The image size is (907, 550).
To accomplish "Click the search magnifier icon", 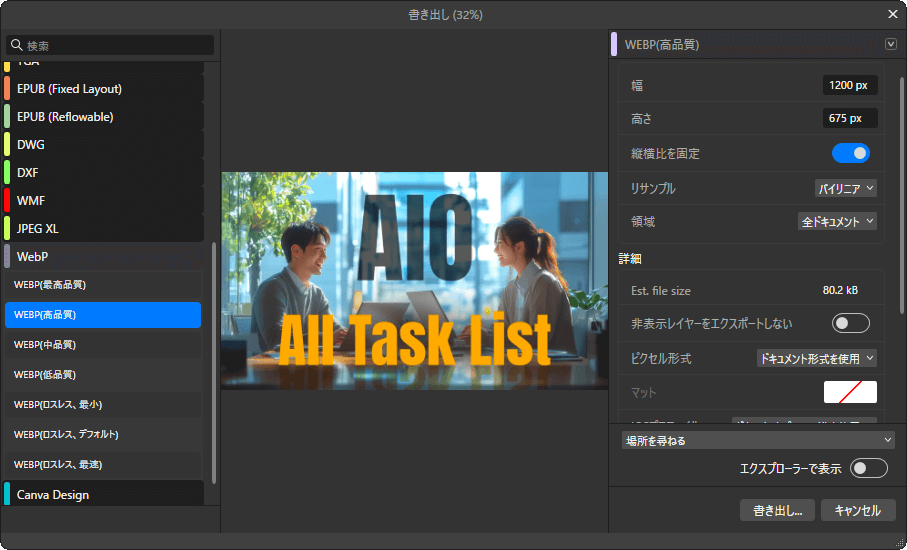I will pos(16,45).
